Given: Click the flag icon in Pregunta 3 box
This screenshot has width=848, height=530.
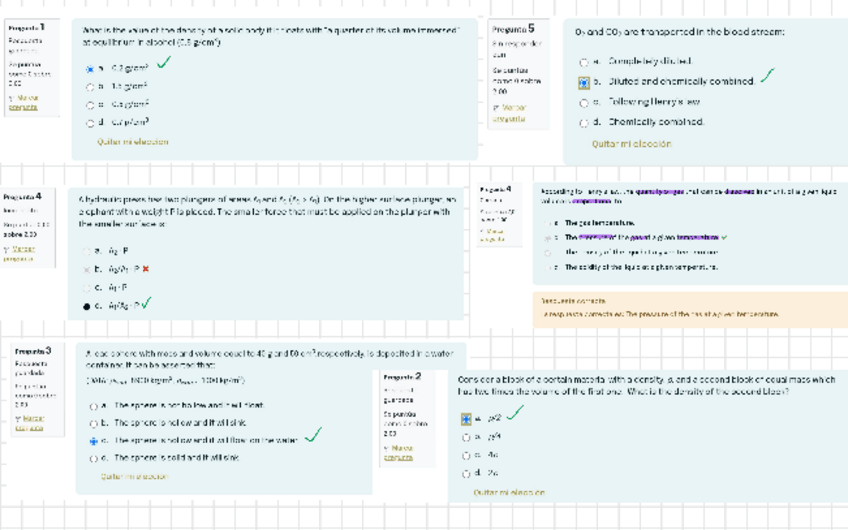Looking at the screenshot, I should [17, 418].
